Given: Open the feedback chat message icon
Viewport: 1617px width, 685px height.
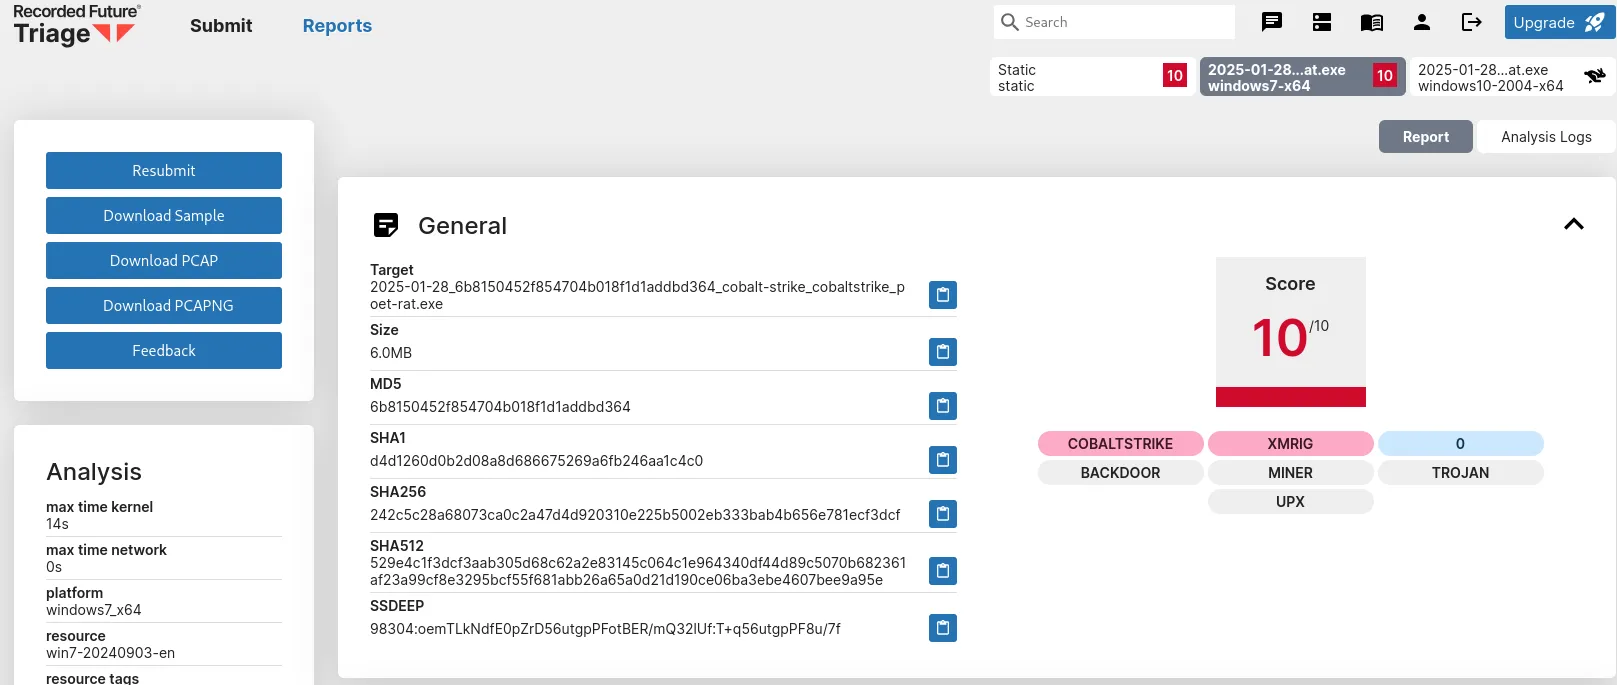Looking at the screenshot, I should click(x=1272, y=22).
